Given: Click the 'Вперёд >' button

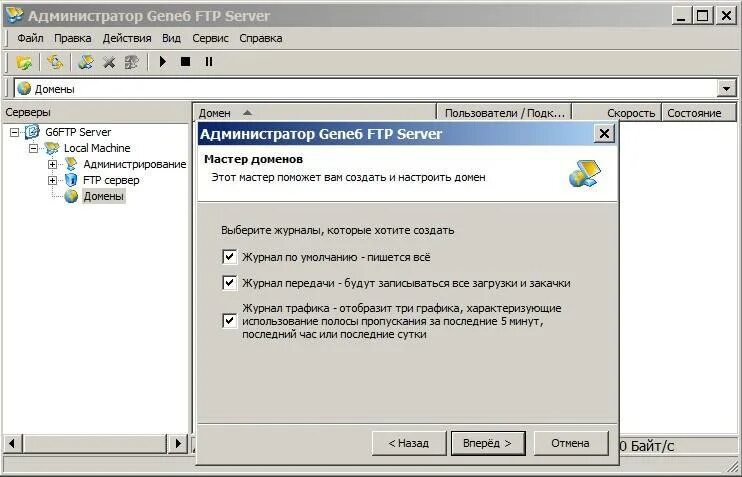Looking at the screenshot, I should [488, 443].
